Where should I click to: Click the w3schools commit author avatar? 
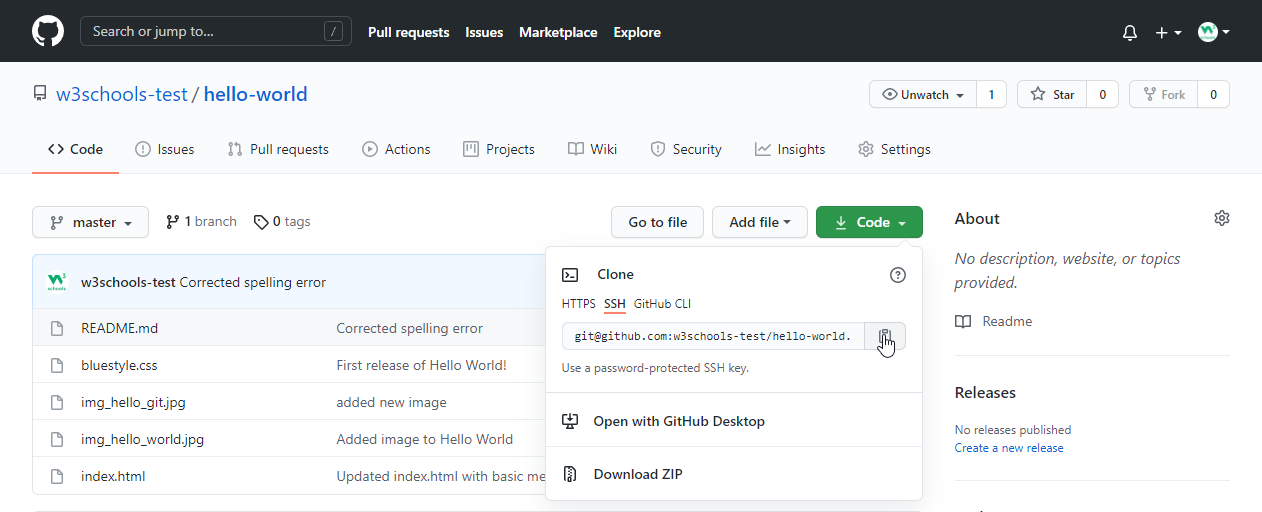point(57,282)
